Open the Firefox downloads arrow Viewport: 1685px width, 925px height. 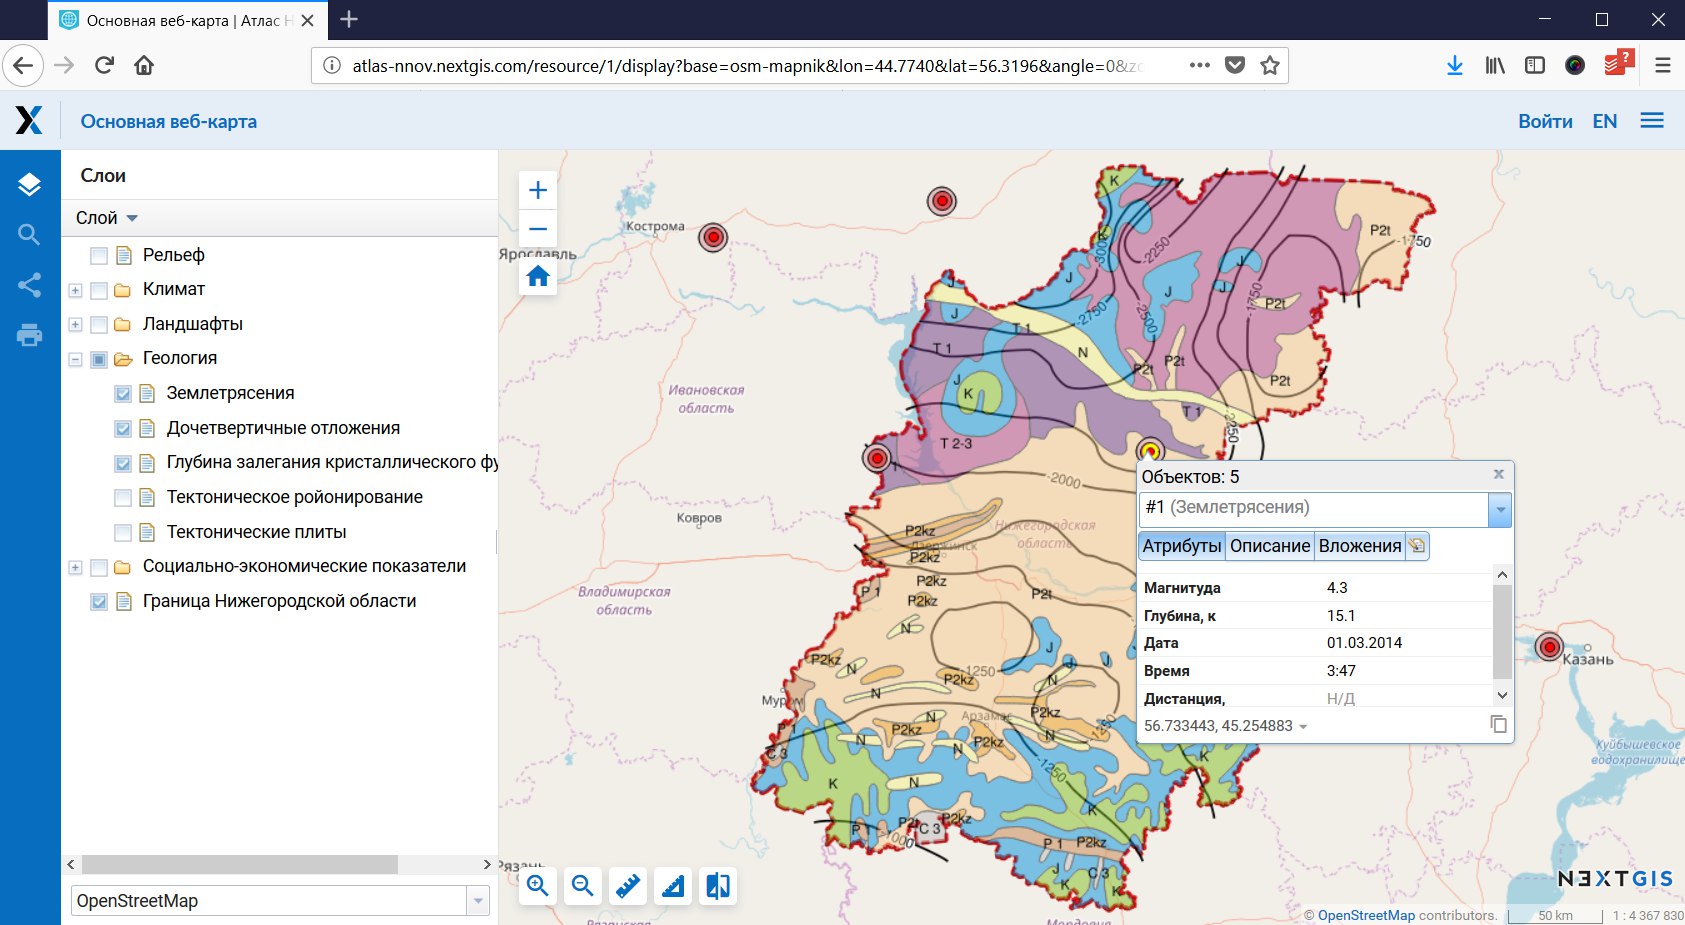pos(1455,65)
